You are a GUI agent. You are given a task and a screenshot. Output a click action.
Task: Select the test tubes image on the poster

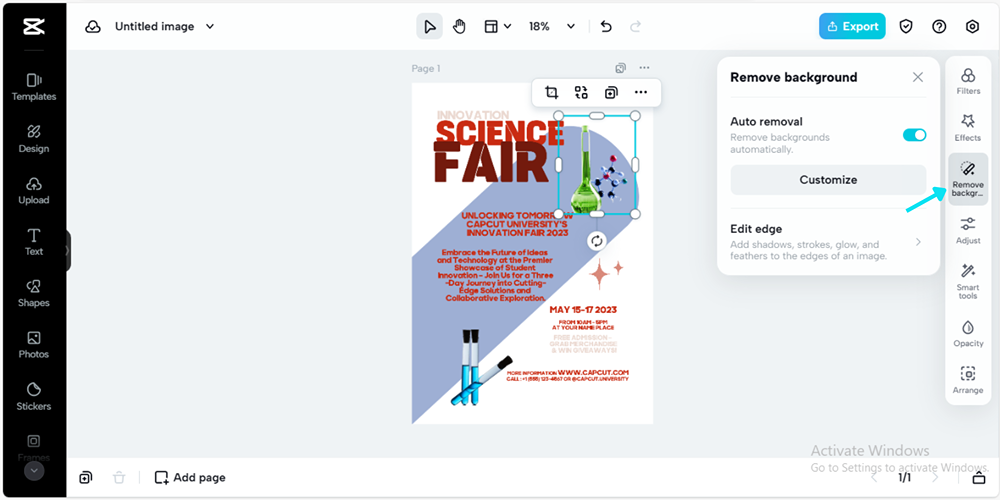[x=480, y=367]
